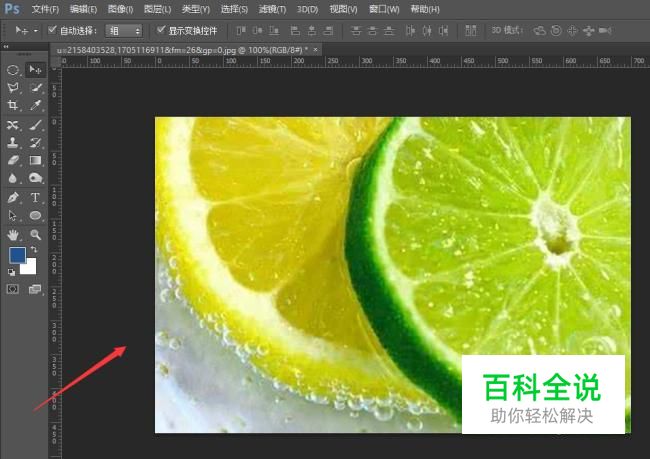This screenshot has height=459, width=650.
Task: Select the Elliptical Marquee tool
Action: click(x=12, y=70)
